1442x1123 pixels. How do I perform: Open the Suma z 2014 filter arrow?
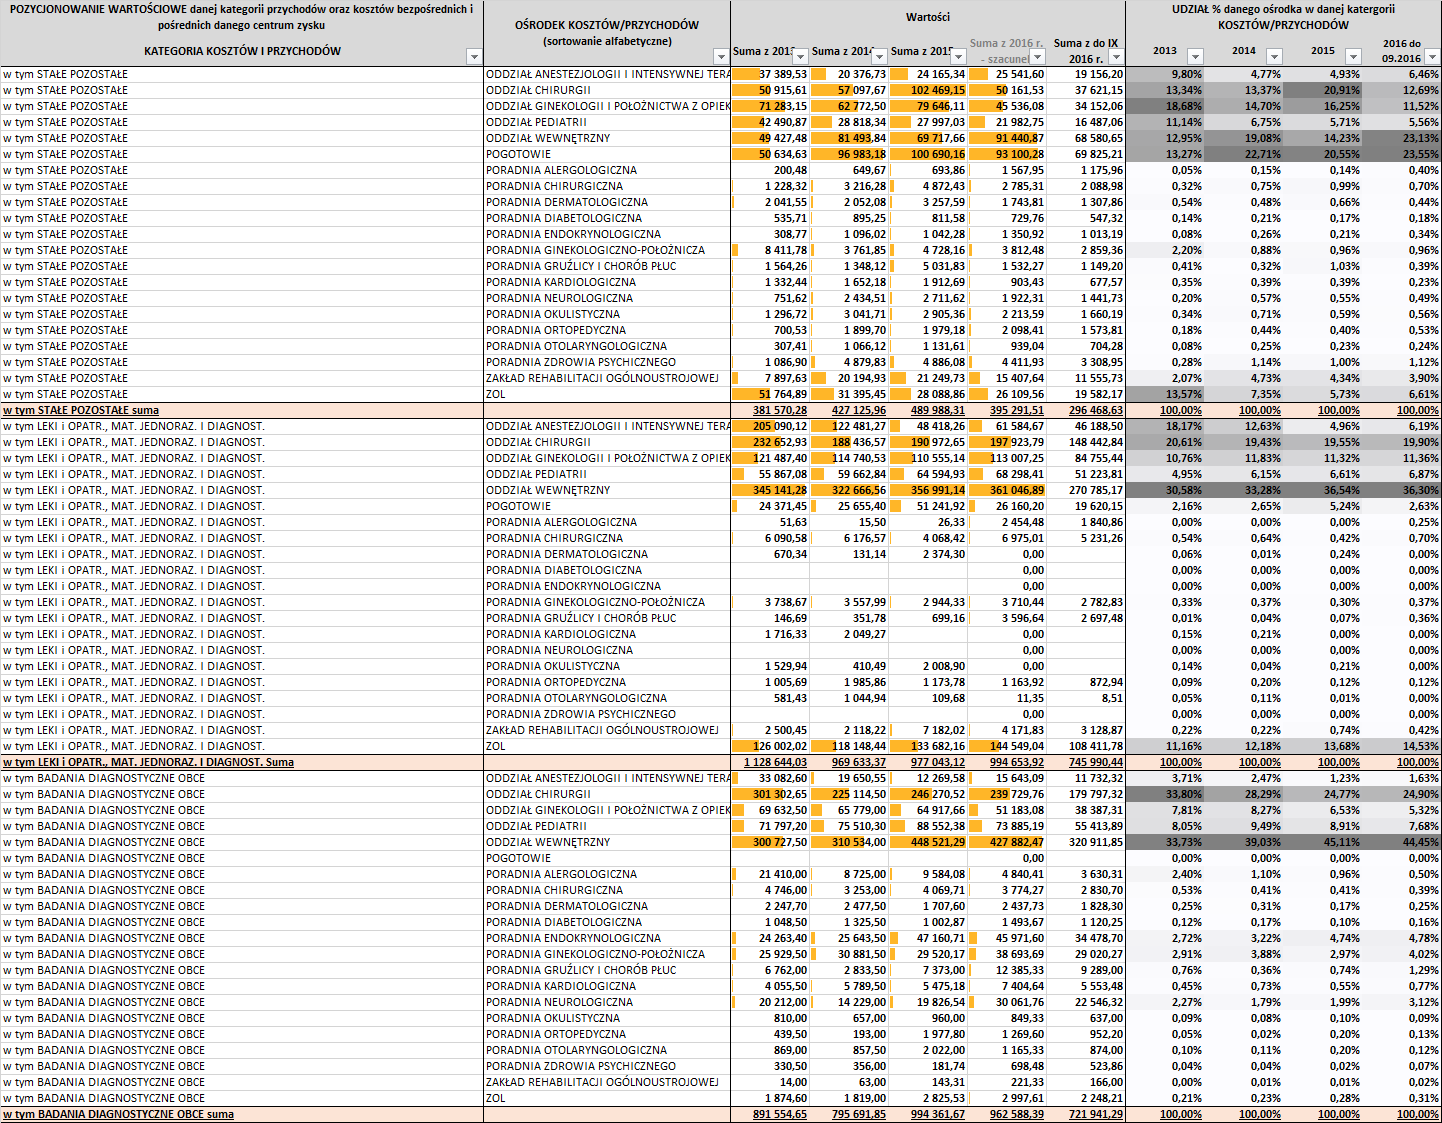[879, 57]
